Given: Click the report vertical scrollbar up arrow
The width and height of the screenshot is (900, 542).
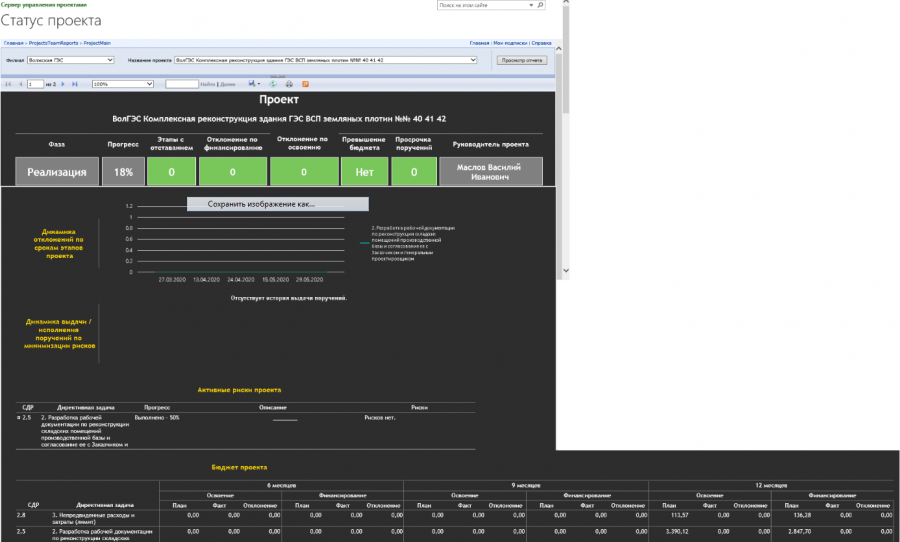Looking at the screenshot, I should click(559, 48).
